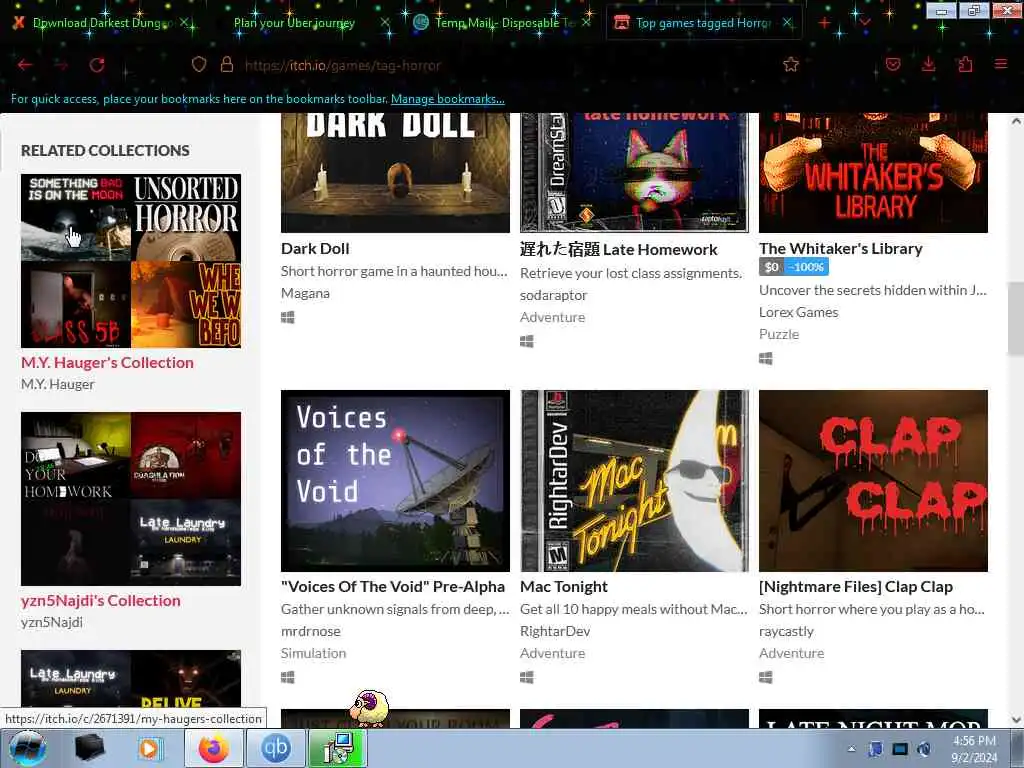Viewport: 1024px width, 768px height.
Task: Click The Whitaker's Library title
Action: pyautogui.click(x=840, y=249)
